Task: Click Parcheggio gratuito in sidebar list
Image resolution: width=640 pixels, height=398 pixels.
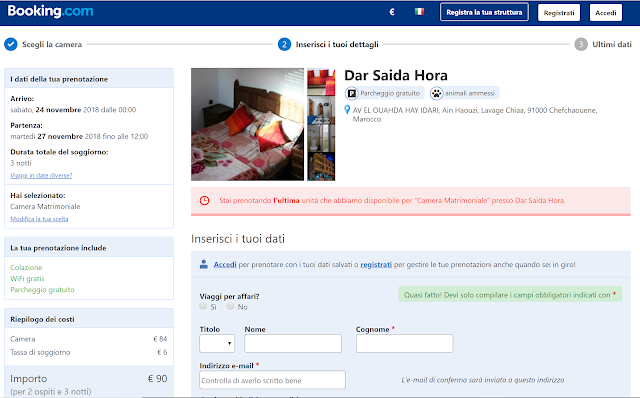Action: (42, 289)
